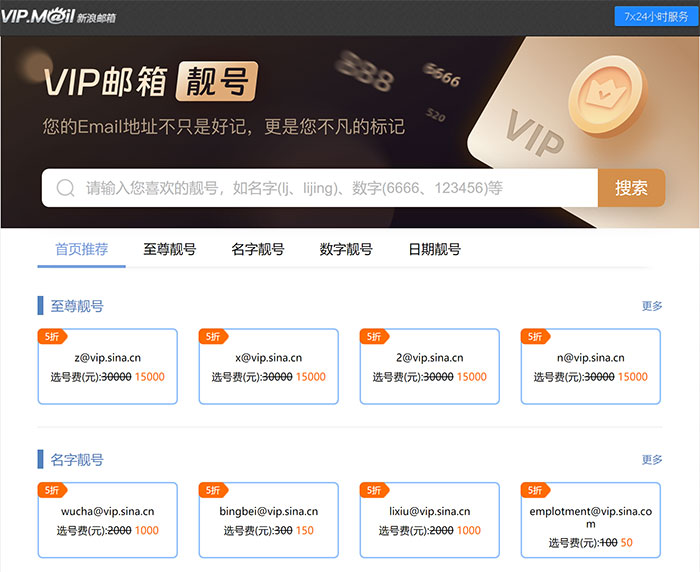Select the x@vip.sina.cn card
The height and width of the screenshot is (572, 700).
(269, 367)
